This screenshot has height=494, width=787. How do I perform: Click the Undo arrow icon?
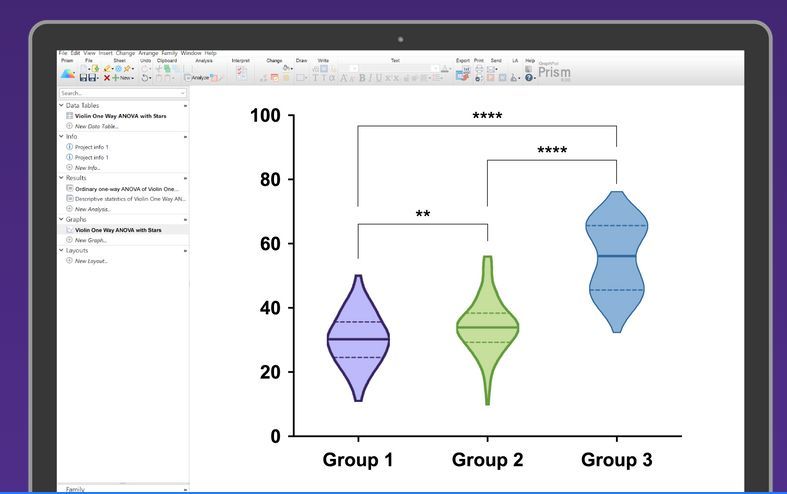[145, 77]
